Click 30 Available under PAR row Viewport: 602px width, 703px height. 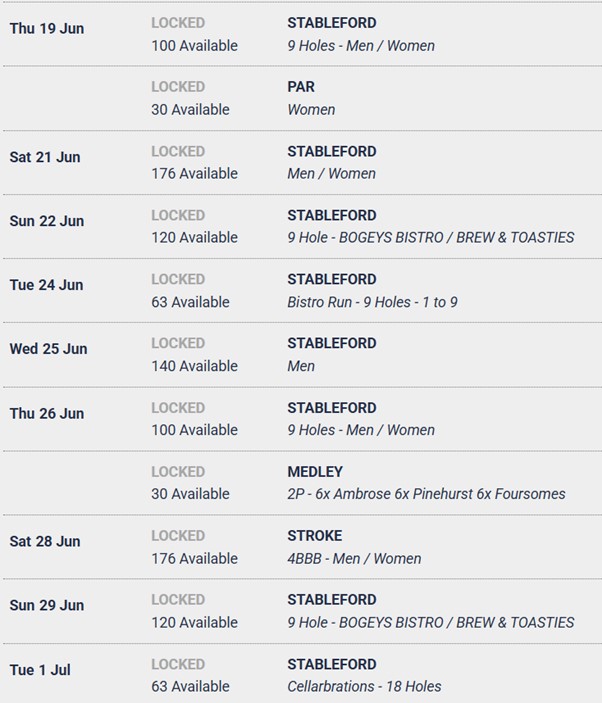point(190,109)
